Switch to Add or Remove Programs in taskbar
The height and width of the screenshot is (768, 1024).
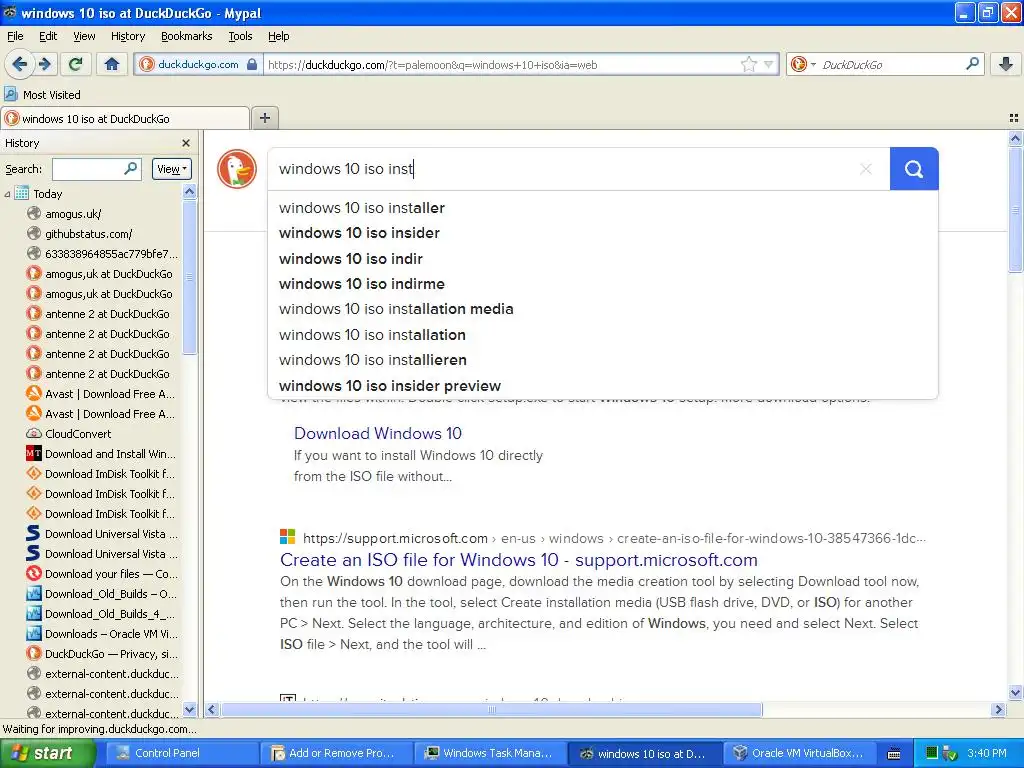336,753
